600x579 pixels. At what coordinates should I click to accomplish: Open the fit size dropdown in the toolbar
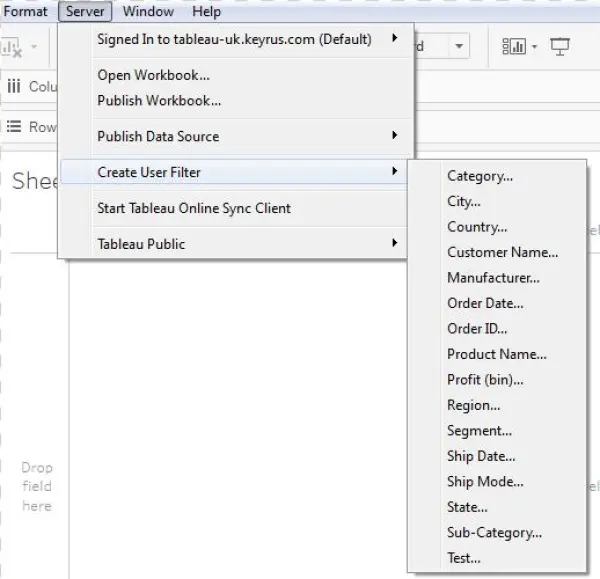point(459,46)
